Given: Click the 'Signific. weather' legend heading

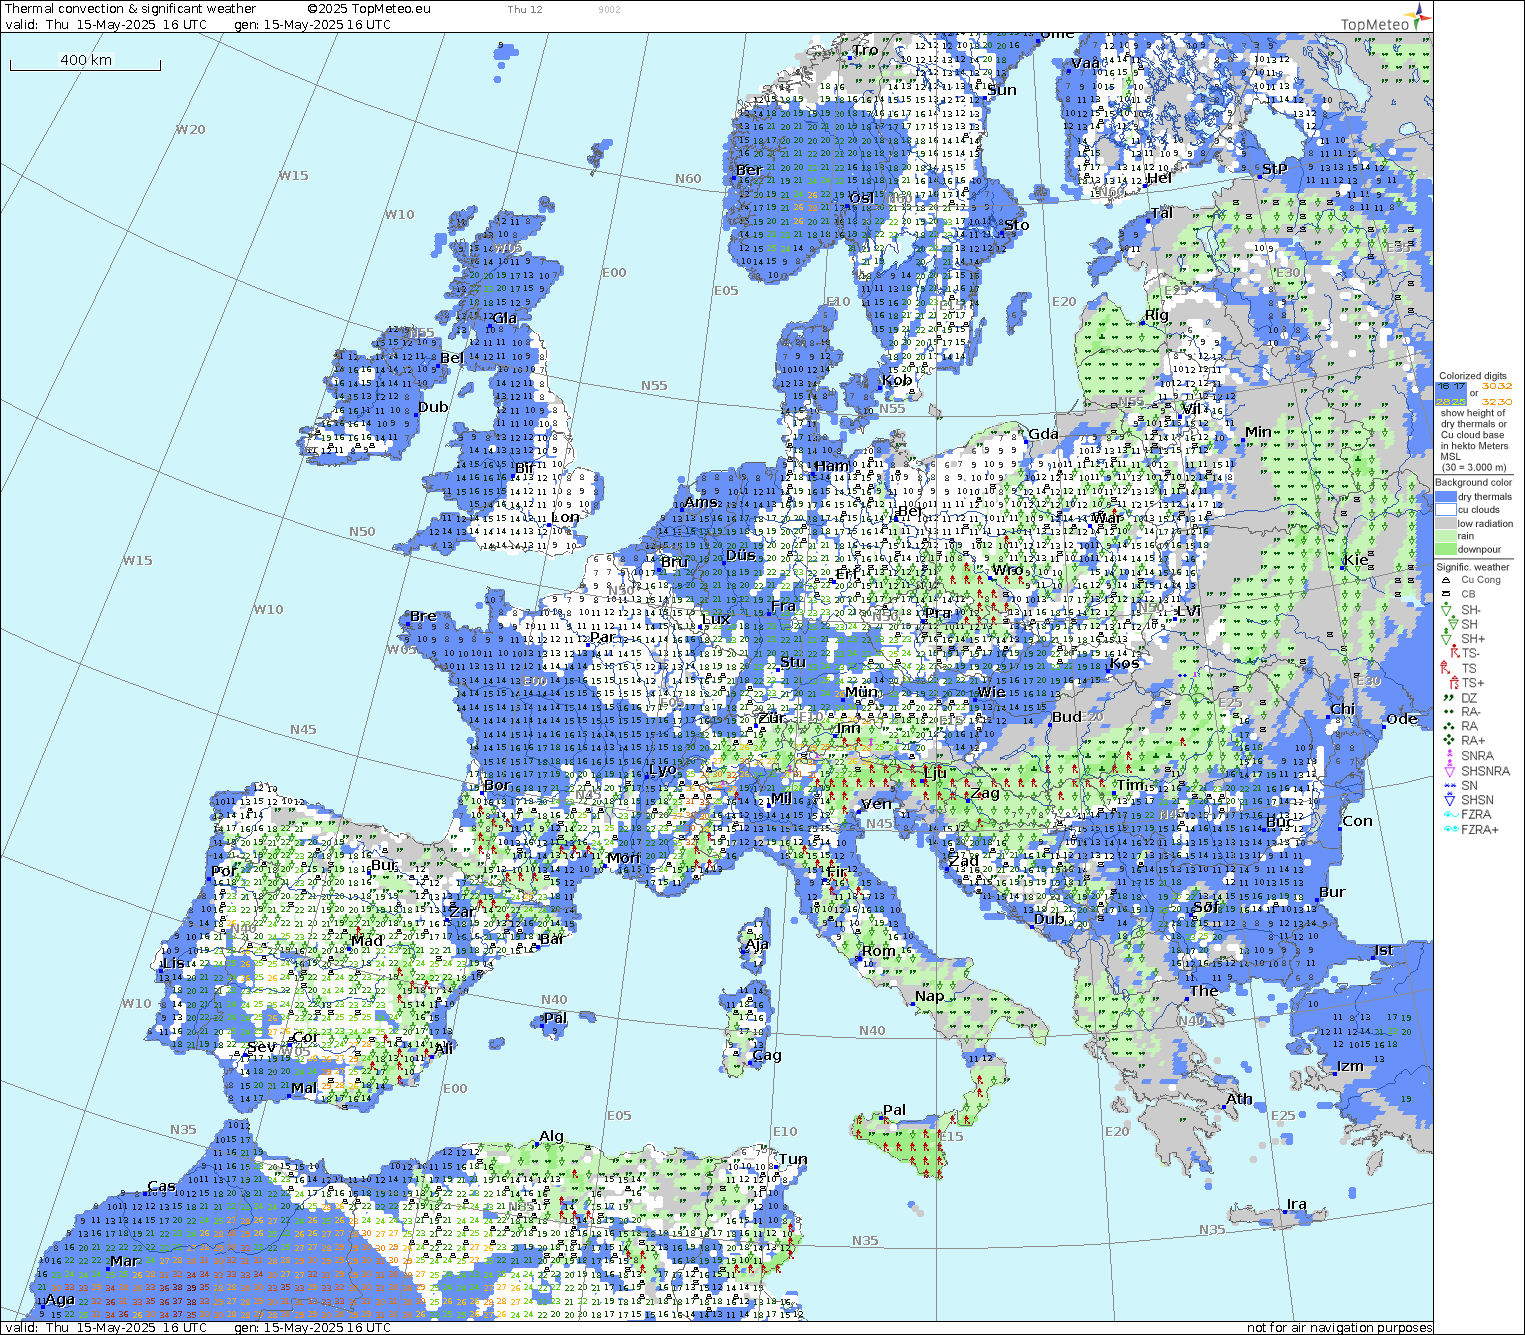Looking at the screenshot, I should (x=1473, y=567).
